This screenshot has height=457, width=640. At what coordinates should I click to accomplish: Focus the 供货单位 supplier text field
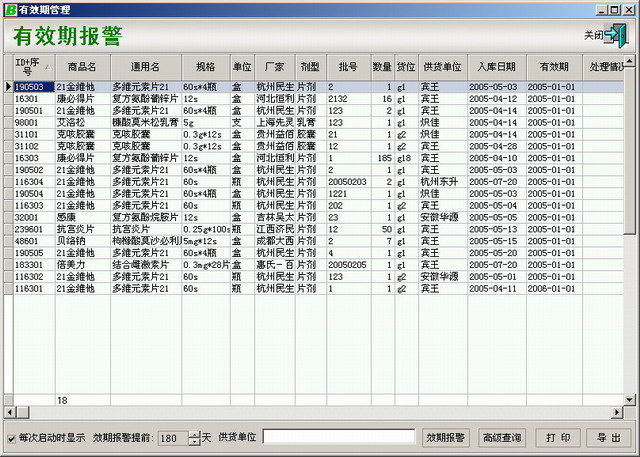(x=338, y=438)
